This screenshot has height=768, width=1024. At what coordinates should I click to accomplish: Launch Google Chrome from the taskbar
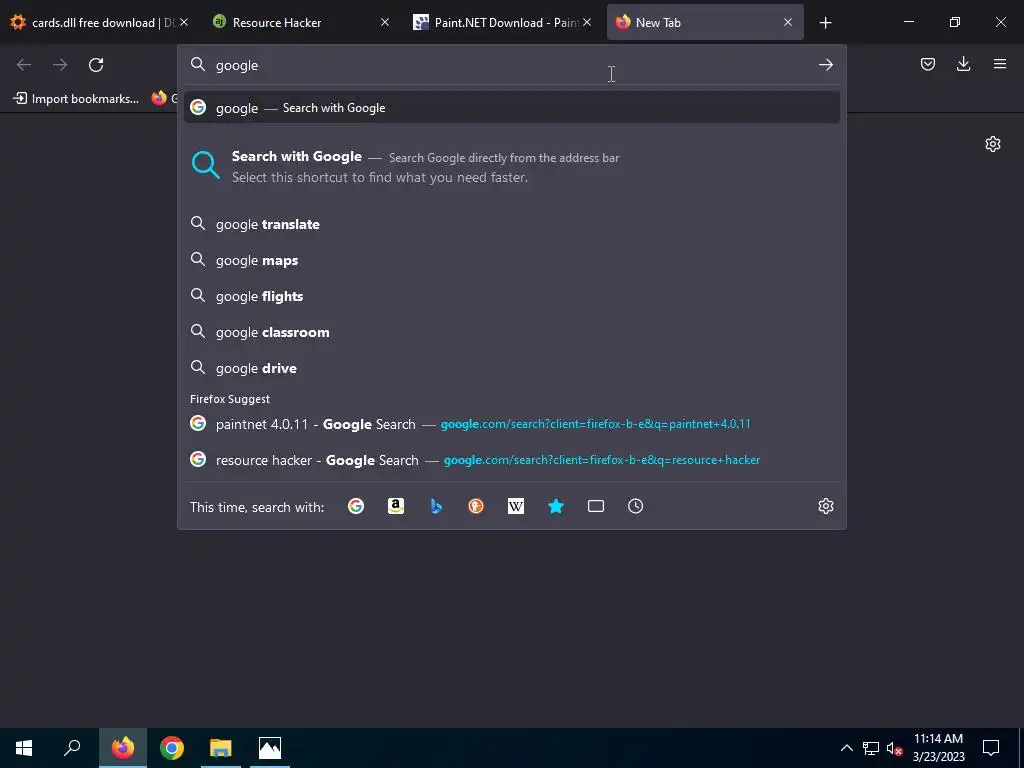172,748
